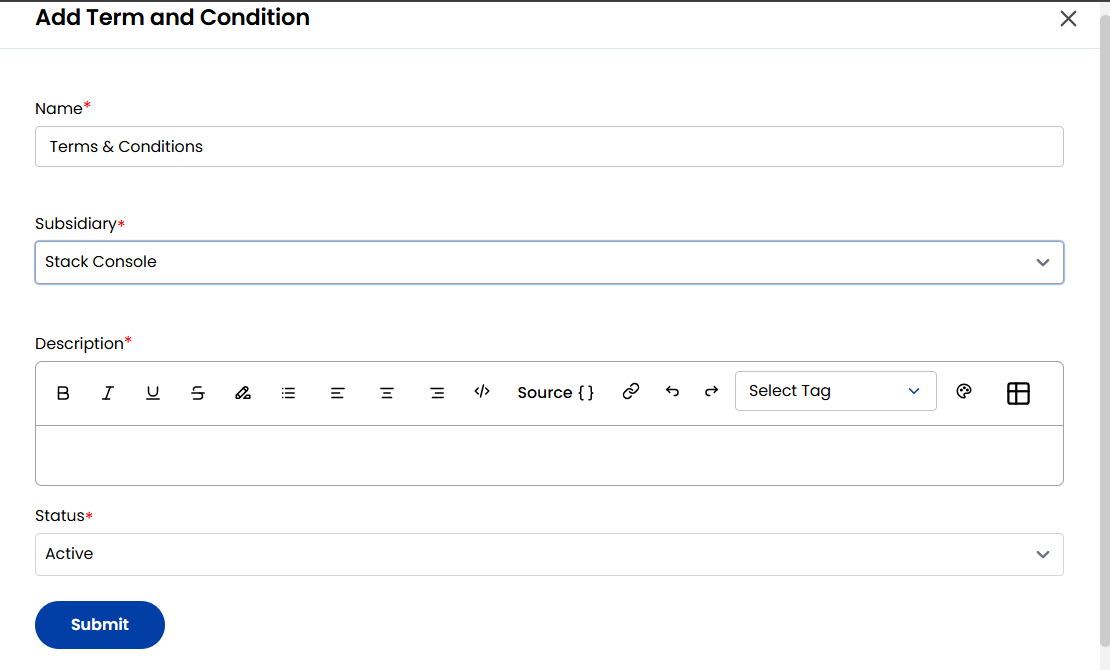Insert a bulleted list
Screen dimensions: 1110x670
pos(288,392)
